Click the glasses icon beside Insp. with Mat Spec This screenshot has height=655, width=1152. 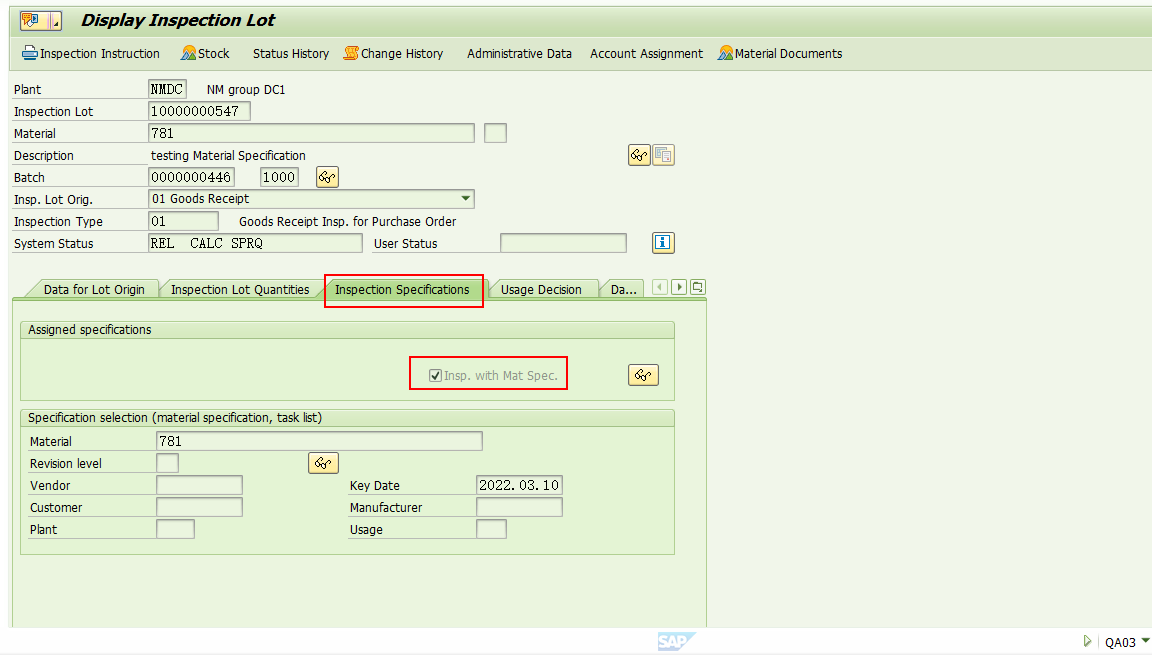pyautogui.click(x=643, y=373)
